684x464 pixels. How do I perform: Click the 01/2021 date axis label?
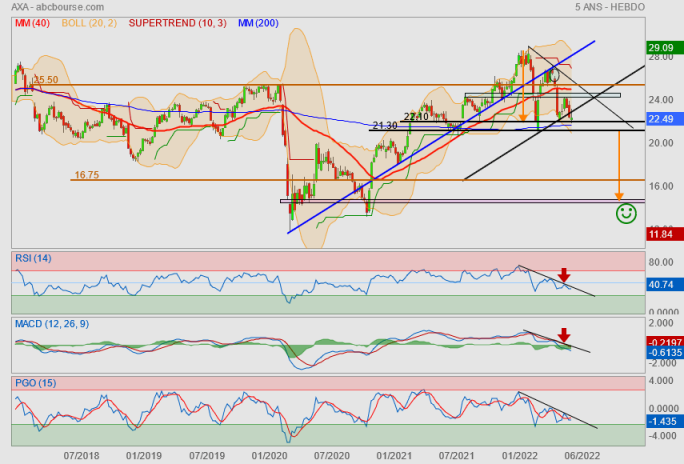[x=394, y=456]
